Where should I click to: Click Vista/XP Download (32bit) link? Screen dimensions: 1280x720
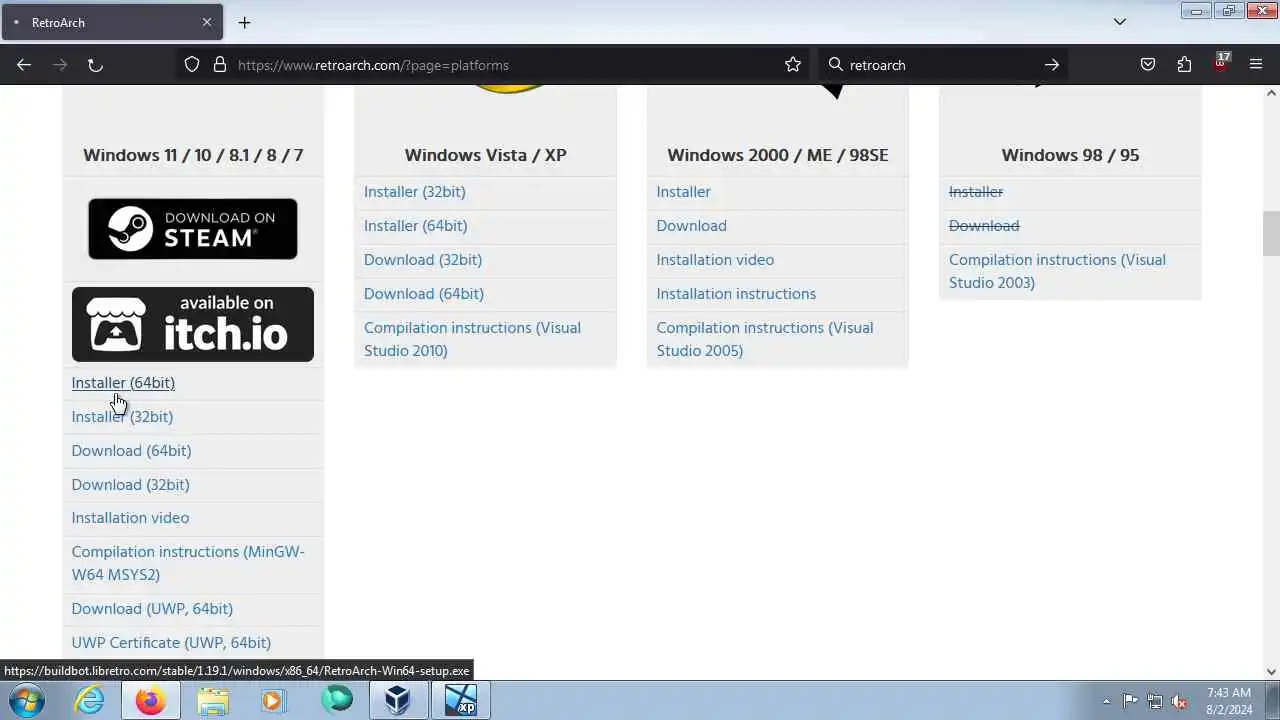coord(423,260)
